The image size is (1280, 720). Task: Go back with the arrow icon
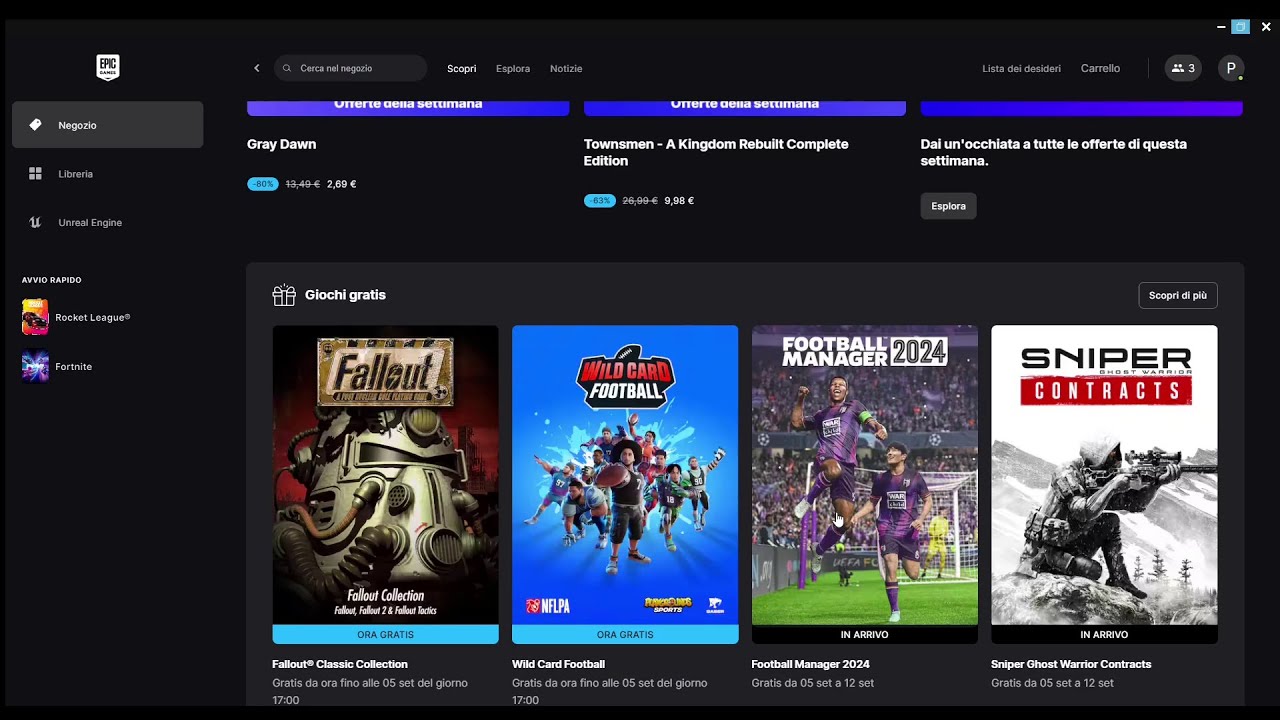[257, 68]
